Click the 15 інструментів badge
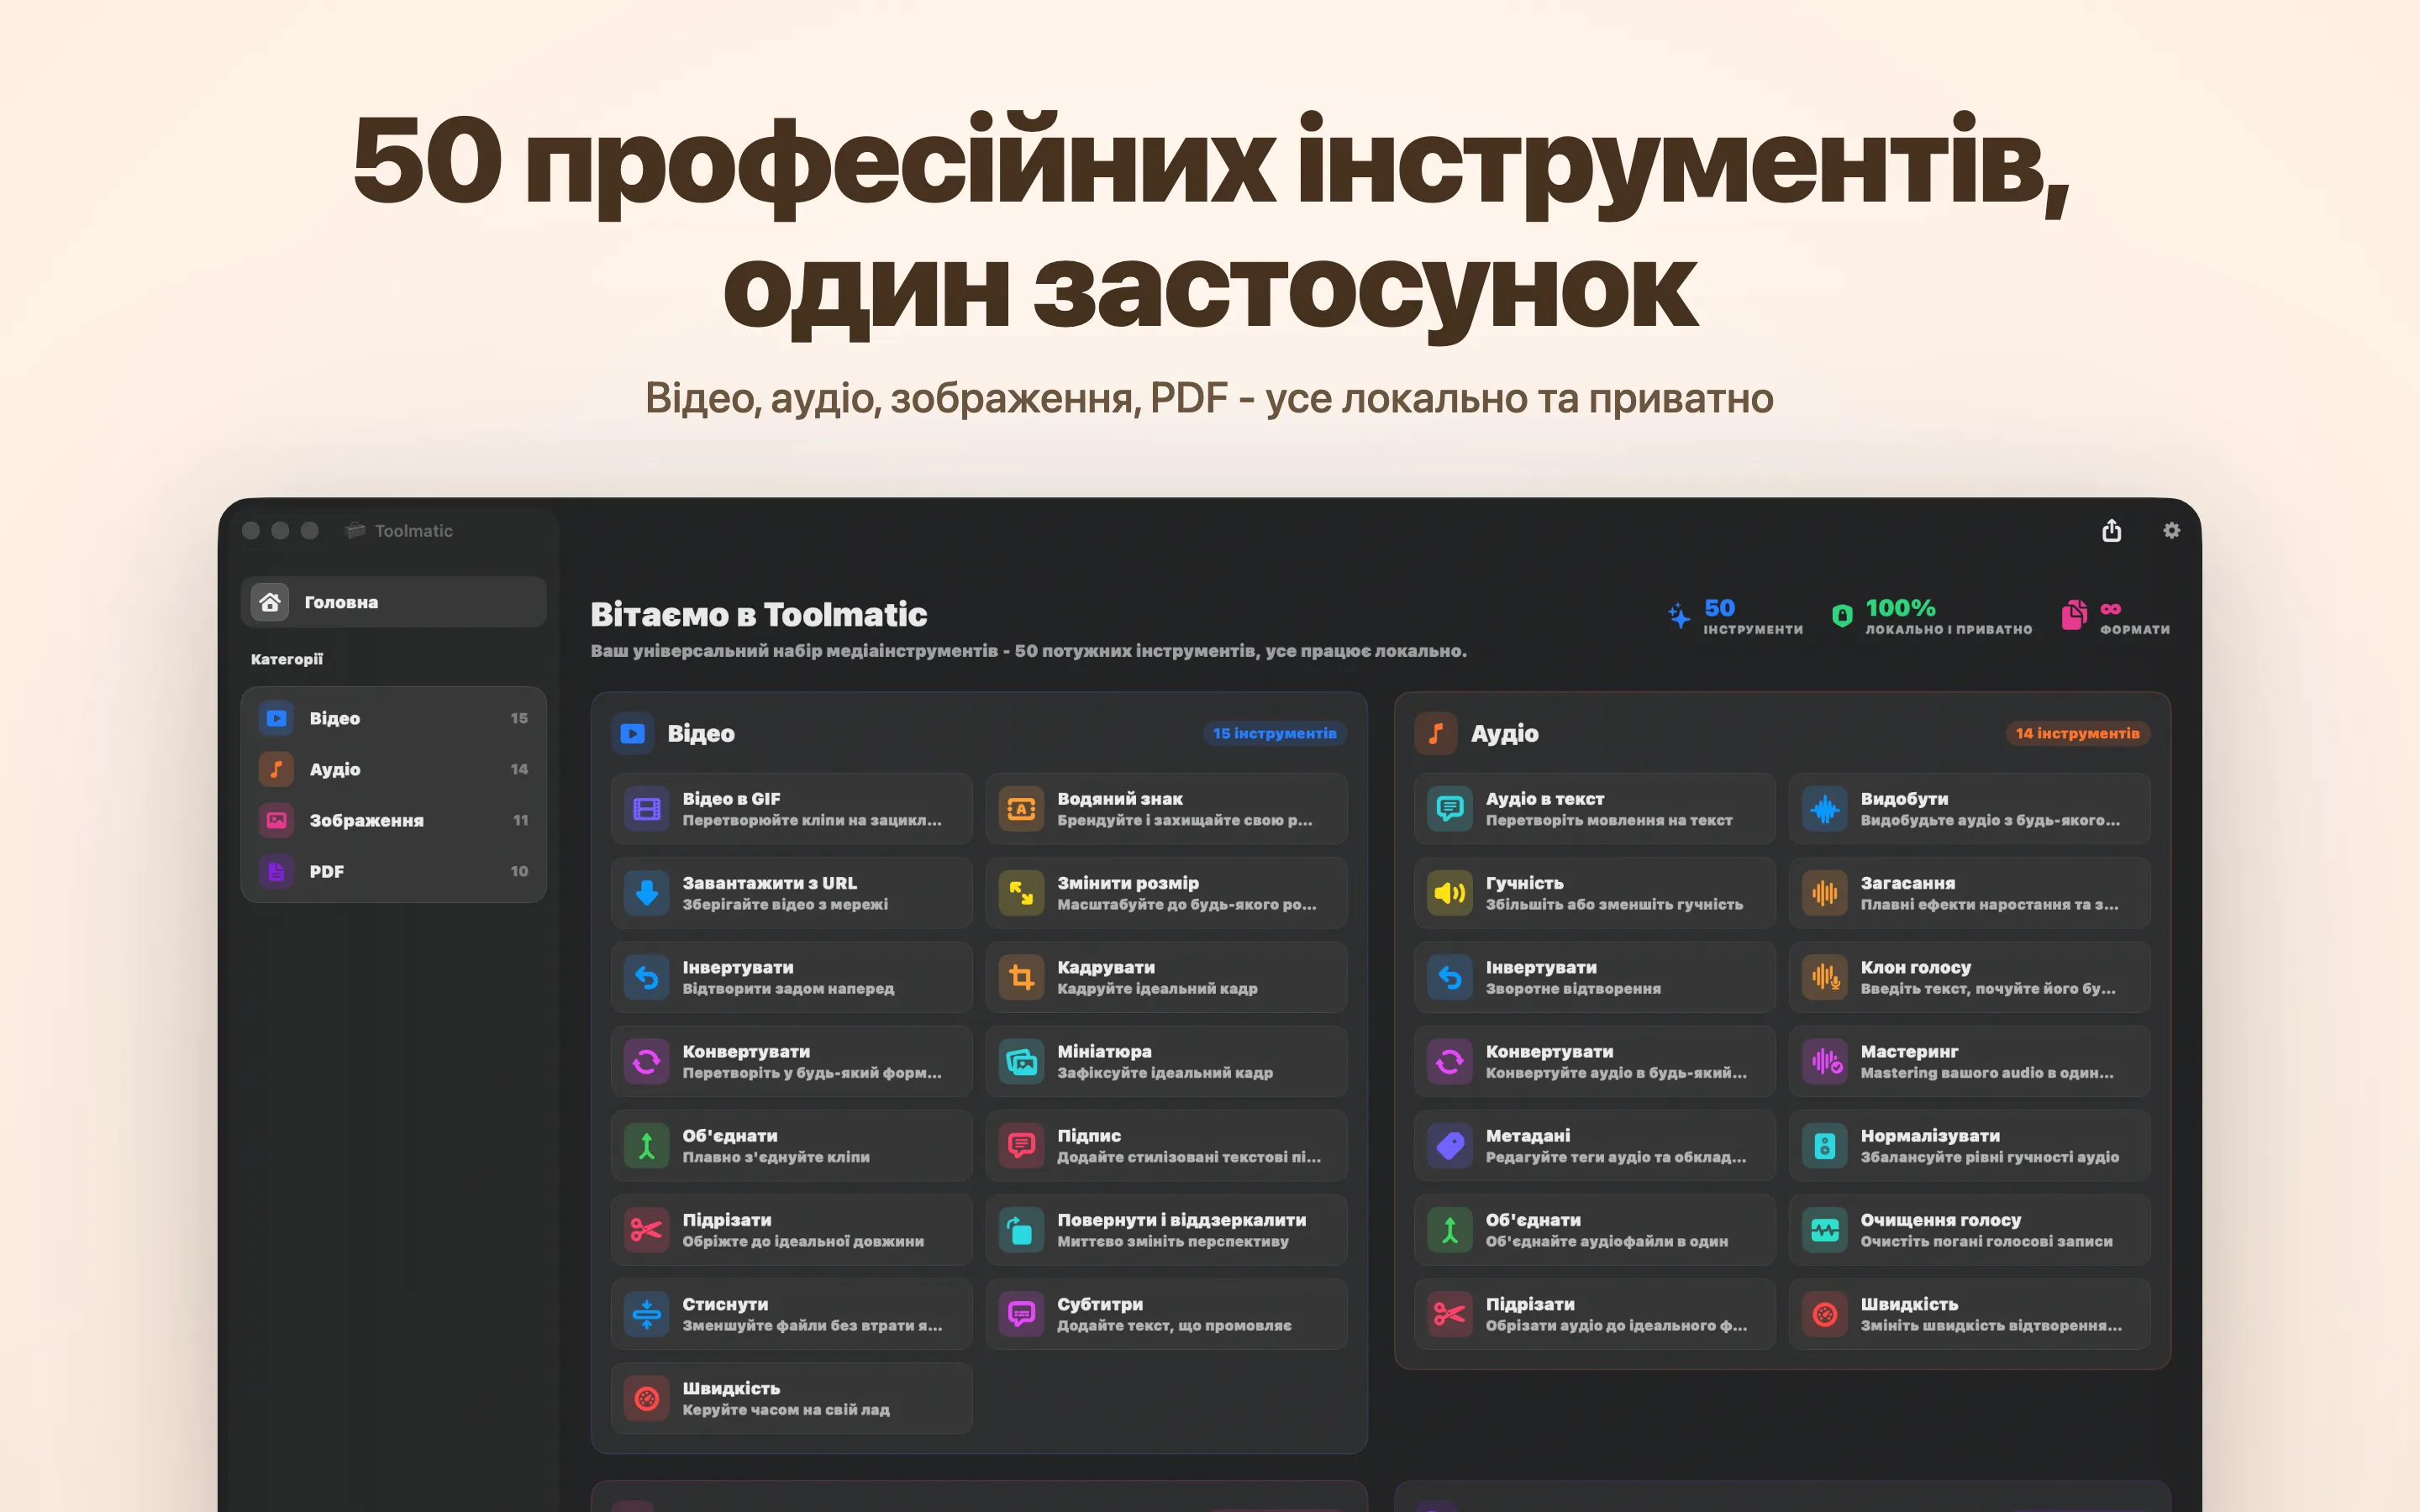 pyautogui.click(x=1274, y=733)
